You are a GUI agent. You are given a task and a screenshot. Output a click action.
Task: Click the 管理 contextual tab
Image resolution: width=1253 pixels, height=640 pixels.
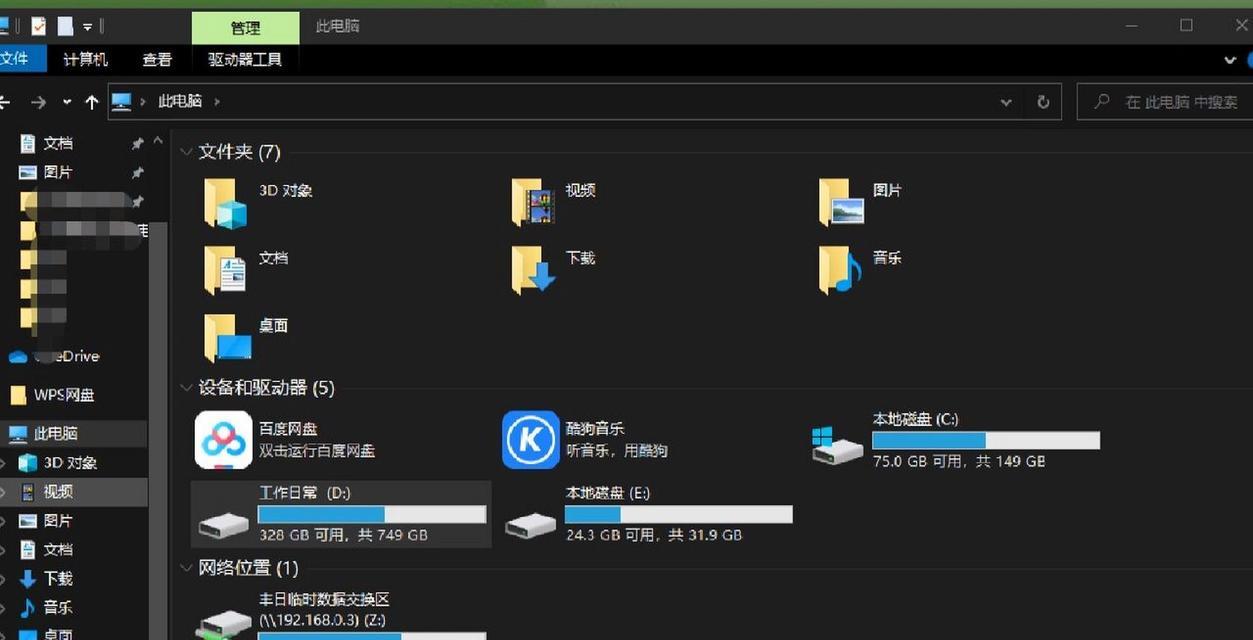(245, 28)
